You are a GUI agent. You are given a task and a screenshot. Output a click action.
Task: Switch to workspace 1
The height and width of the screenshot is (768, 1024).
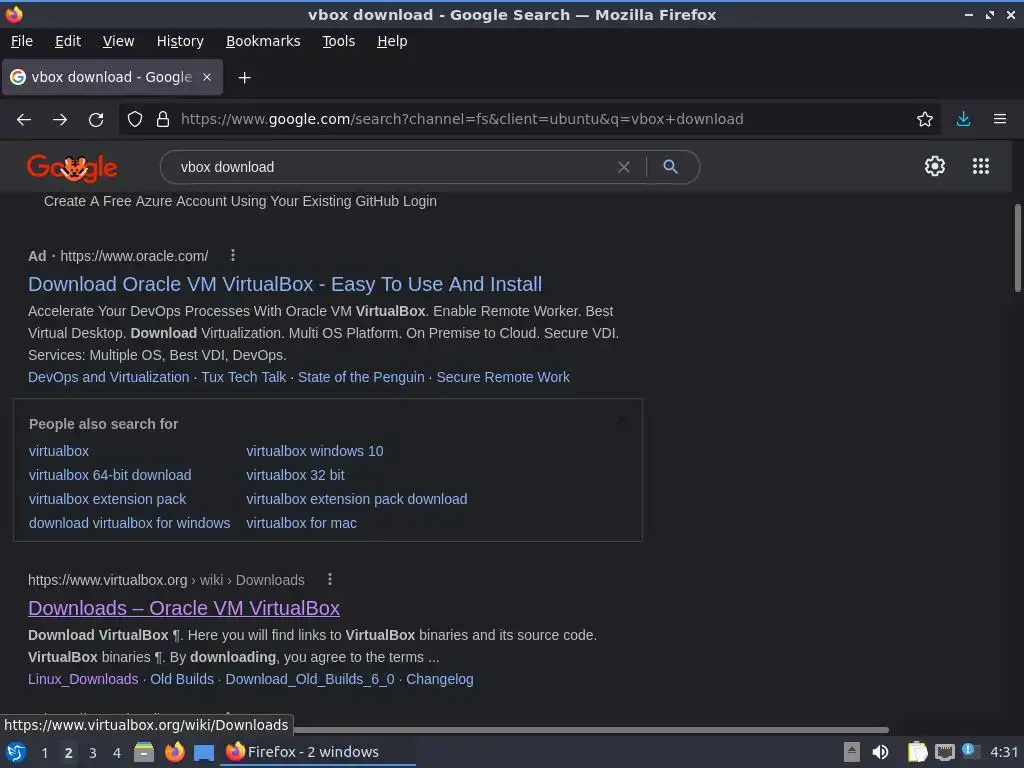[x=44, y=753]
